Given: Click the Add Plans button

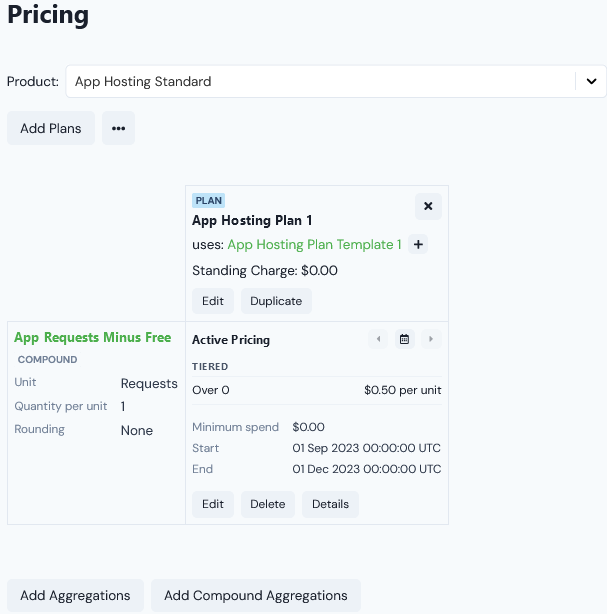Looking at the screenshot, I should pyautogui.click(x=51, y=128).
